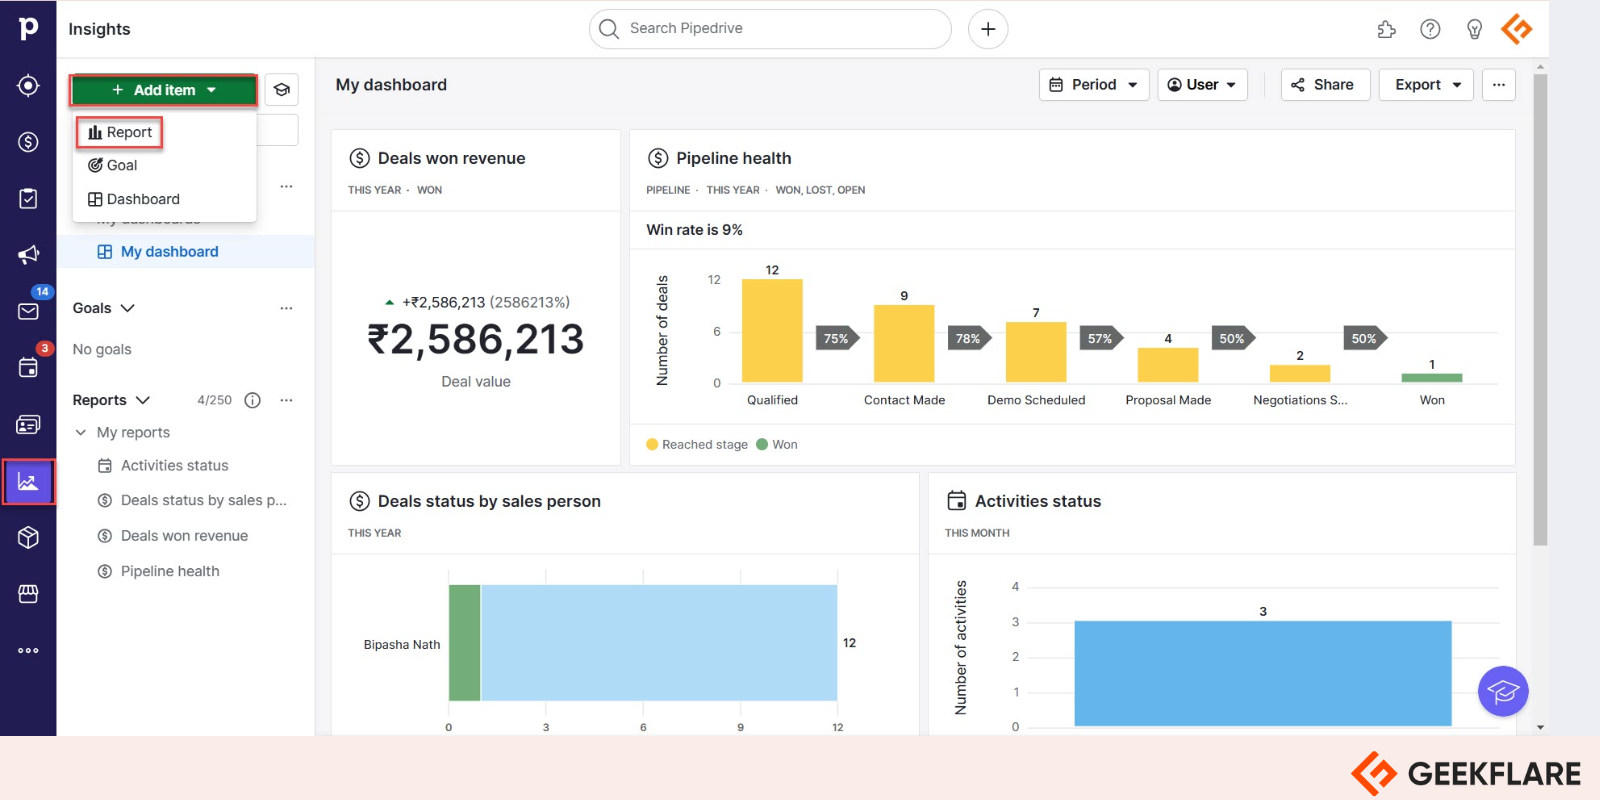
Task: Choose Report from Add item menu
Action: point(120,132)
